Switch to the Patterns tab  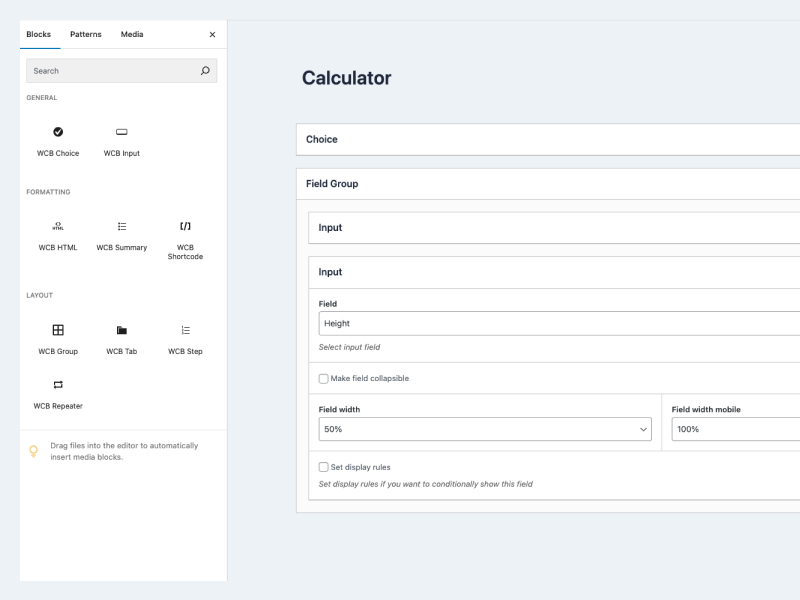[86, 34]
